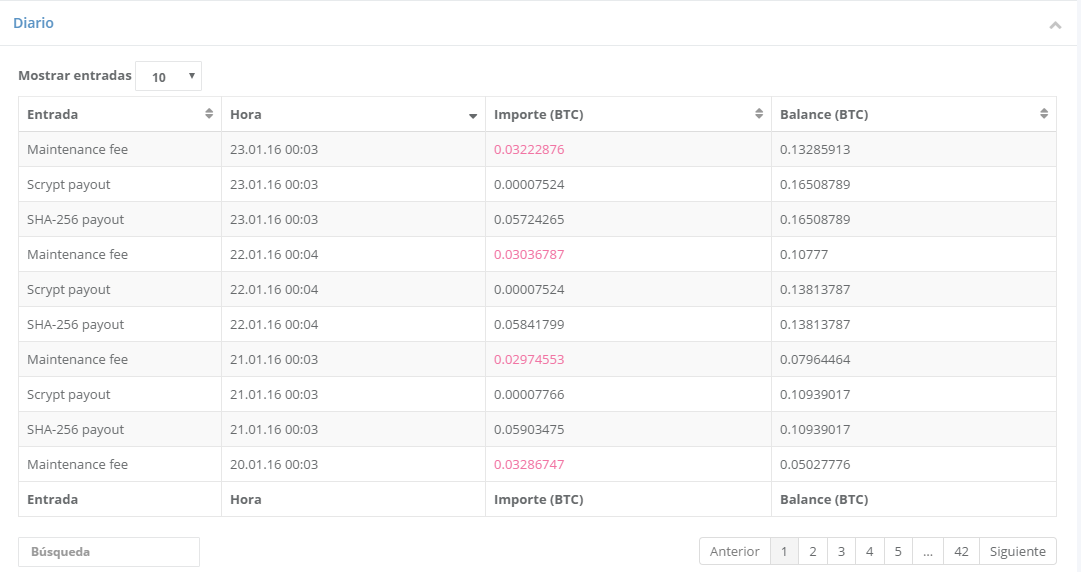This screenshot has height=572, width=1081.
Task: Select balance 0.13285913
Action: tap(815, 150)
